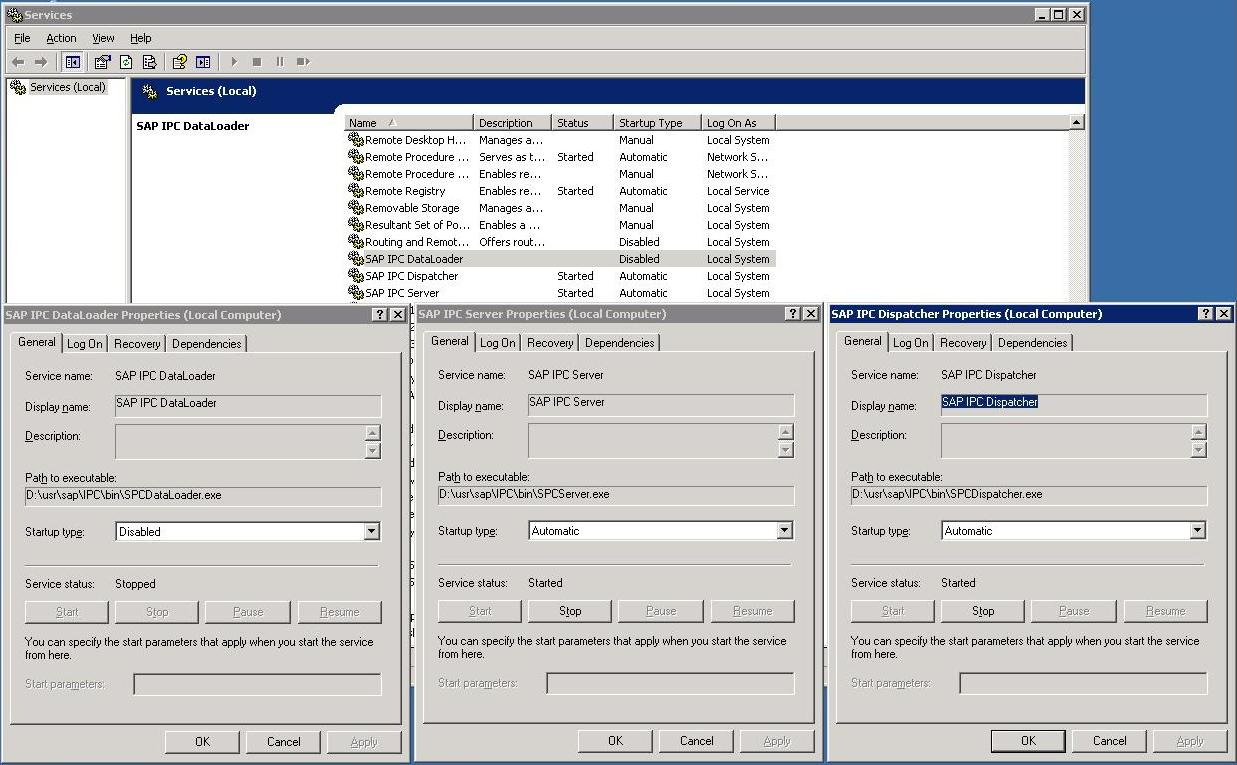Viewport: 1237px width, 765px height.
Task: Stop the service in SAP IPC Server Properties
Action: [570, 611]
